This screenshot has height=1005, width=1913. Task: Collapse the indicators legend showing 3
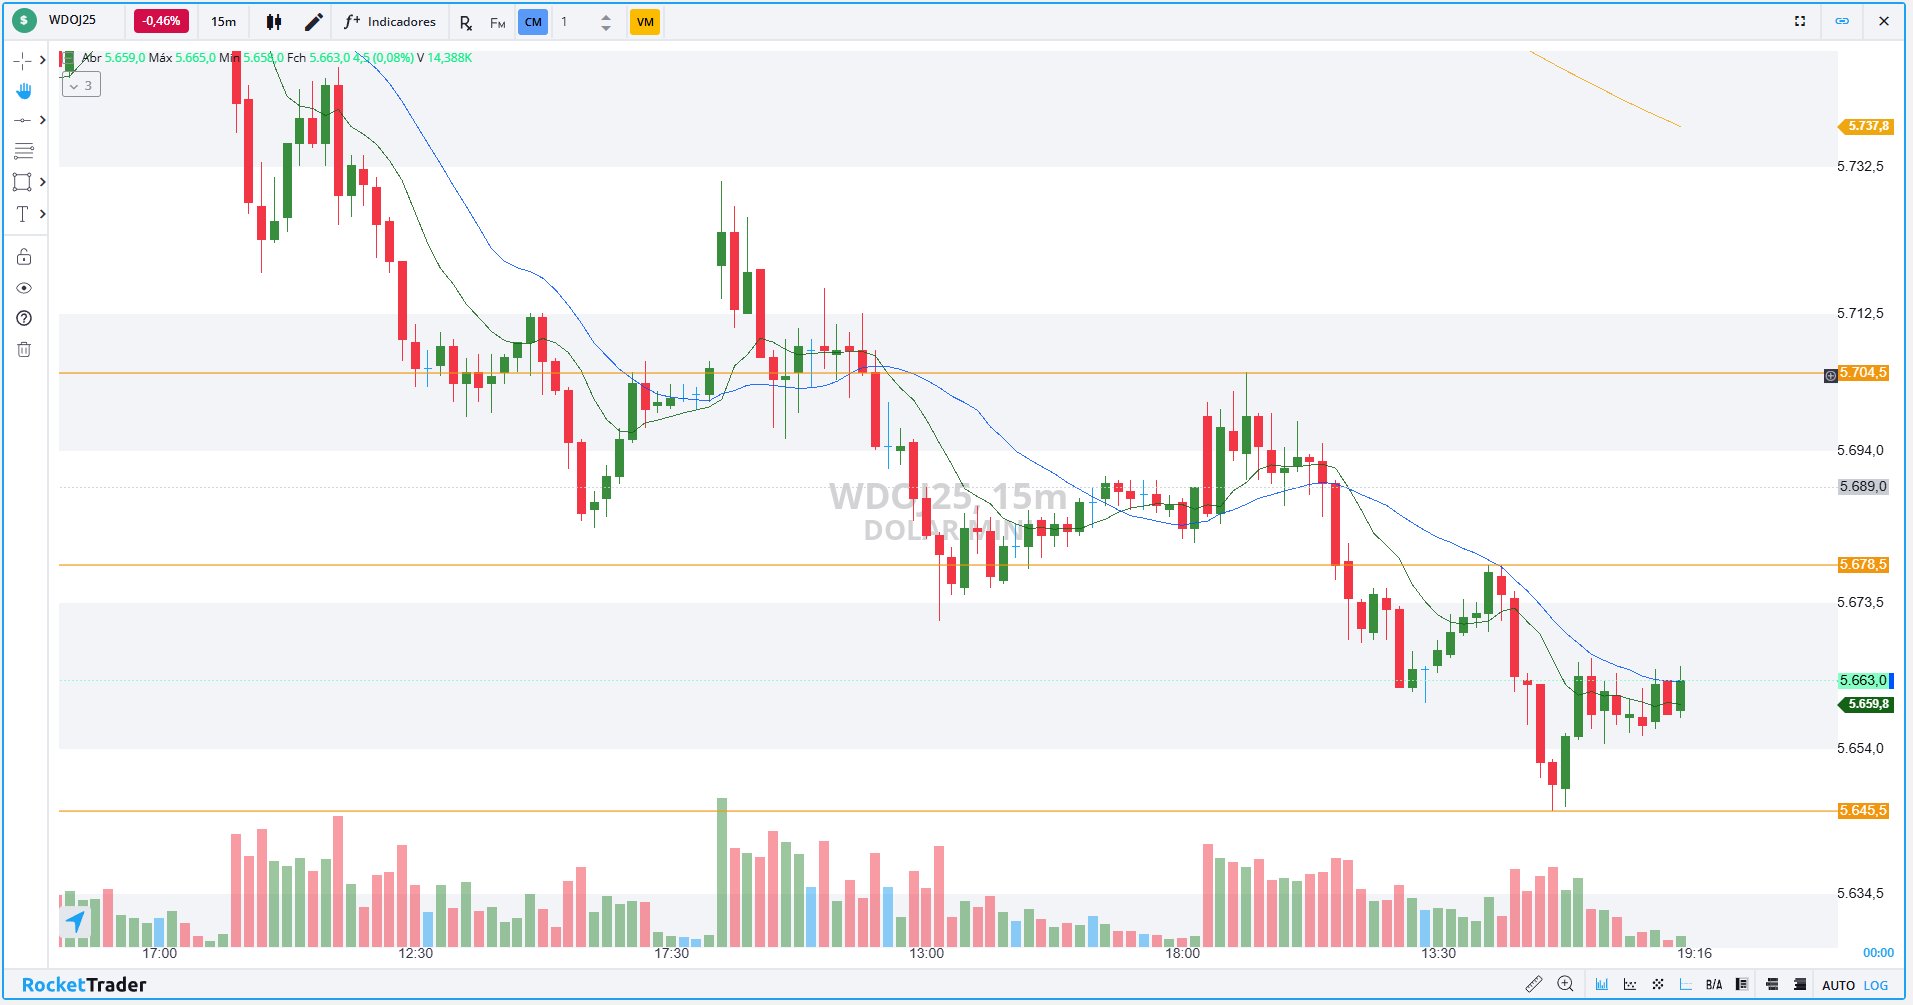pyautogui.click(x=81, y=86)
